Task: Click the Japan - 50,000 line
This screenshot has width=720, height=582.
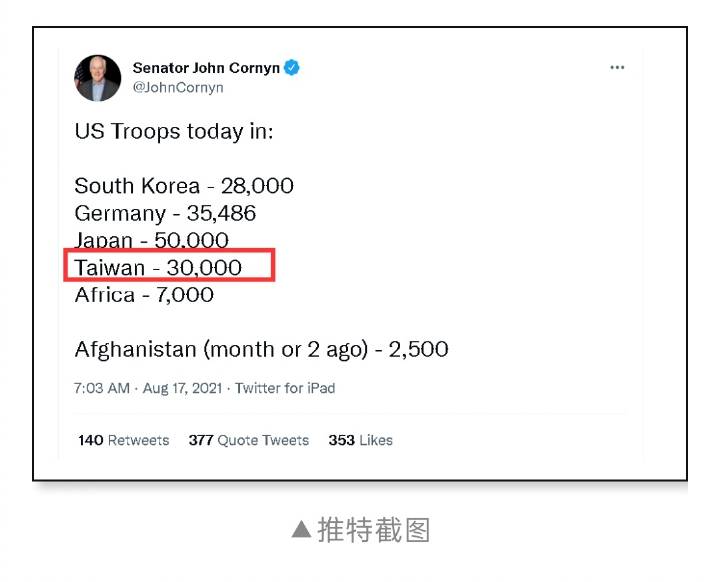Action: [151, 240]
